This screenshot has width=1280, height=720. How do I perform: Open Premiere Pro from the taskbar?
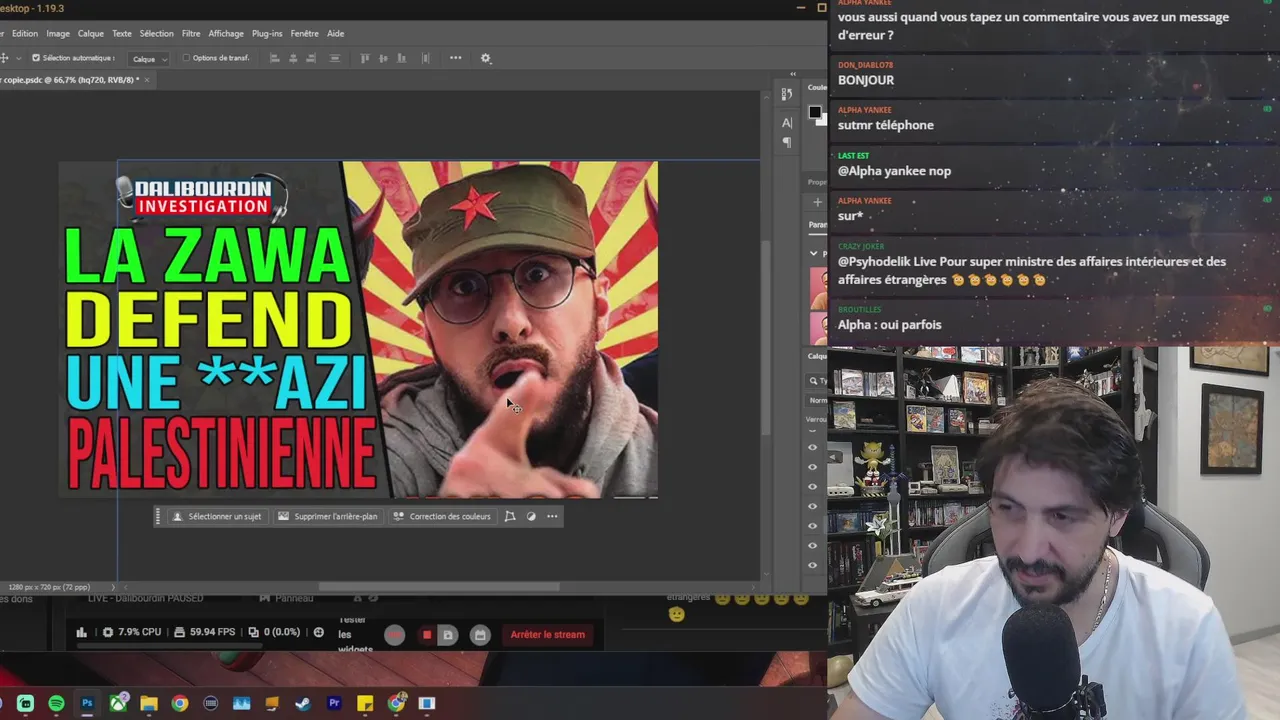(334, 704)
